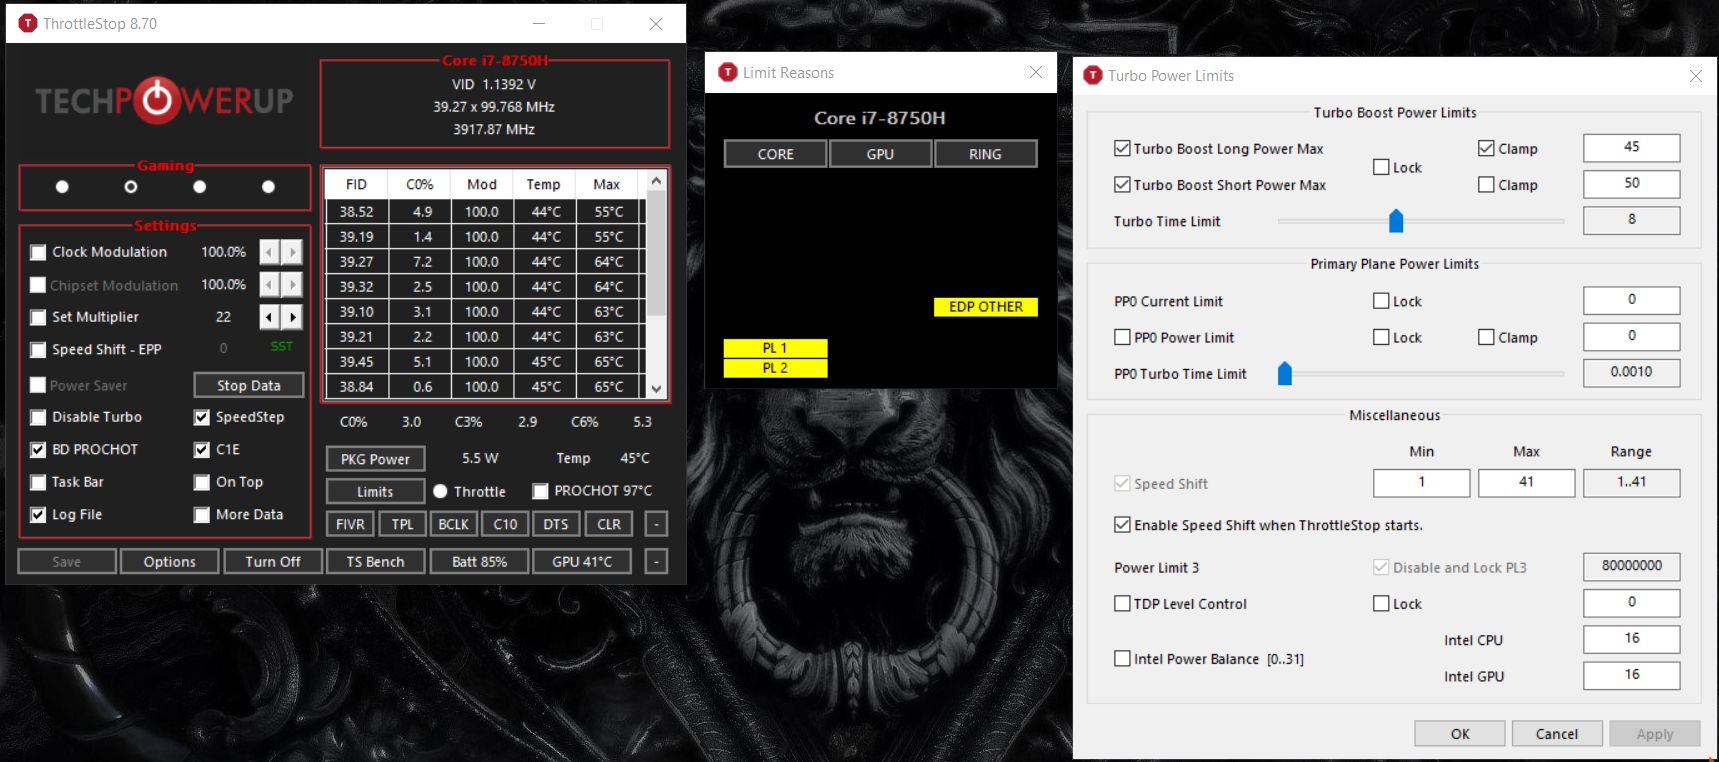
Task: Open the Options button
Action: (169, 562)
